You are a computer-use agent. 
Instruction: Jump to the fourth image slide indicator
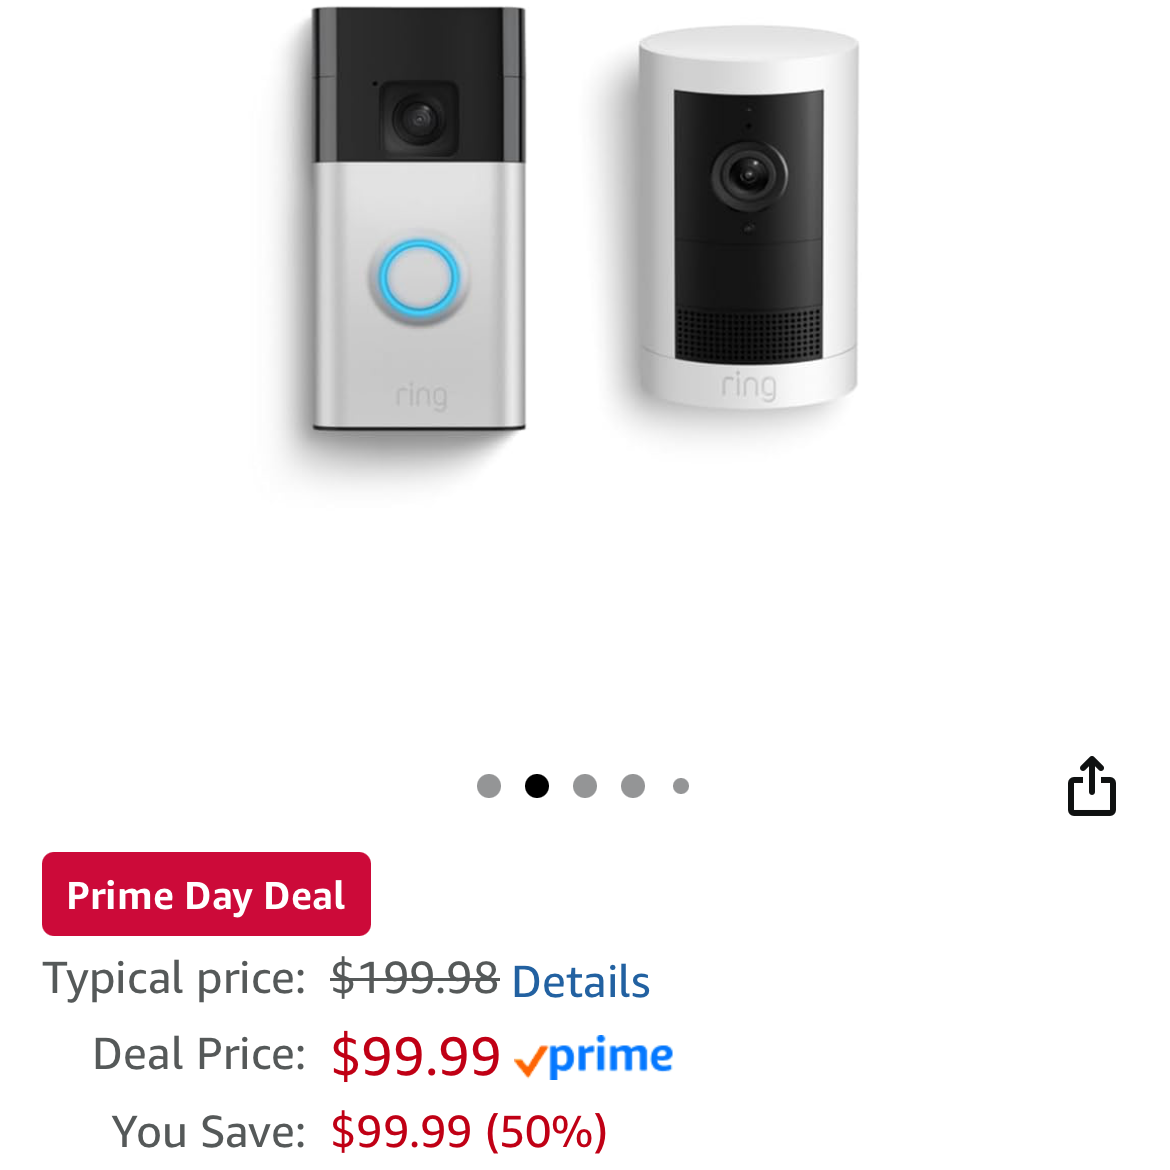[x=632, y=786]
